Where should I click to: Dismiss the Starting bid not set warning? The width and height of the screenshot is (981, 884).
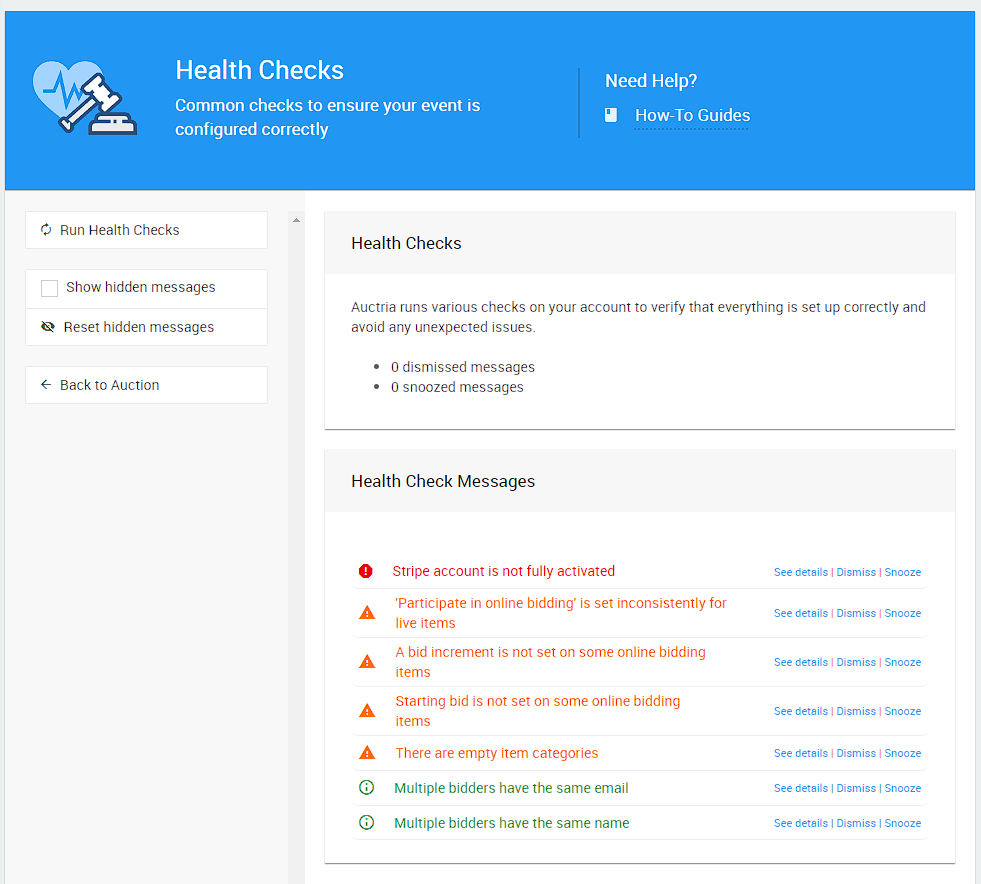856,712
